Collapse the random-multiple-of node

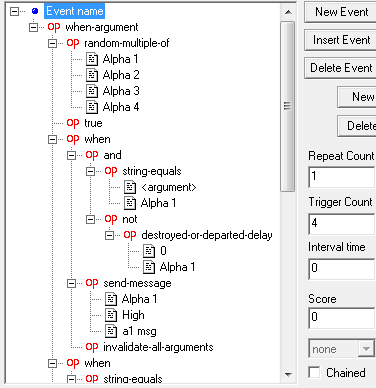(x=52, y=43)
